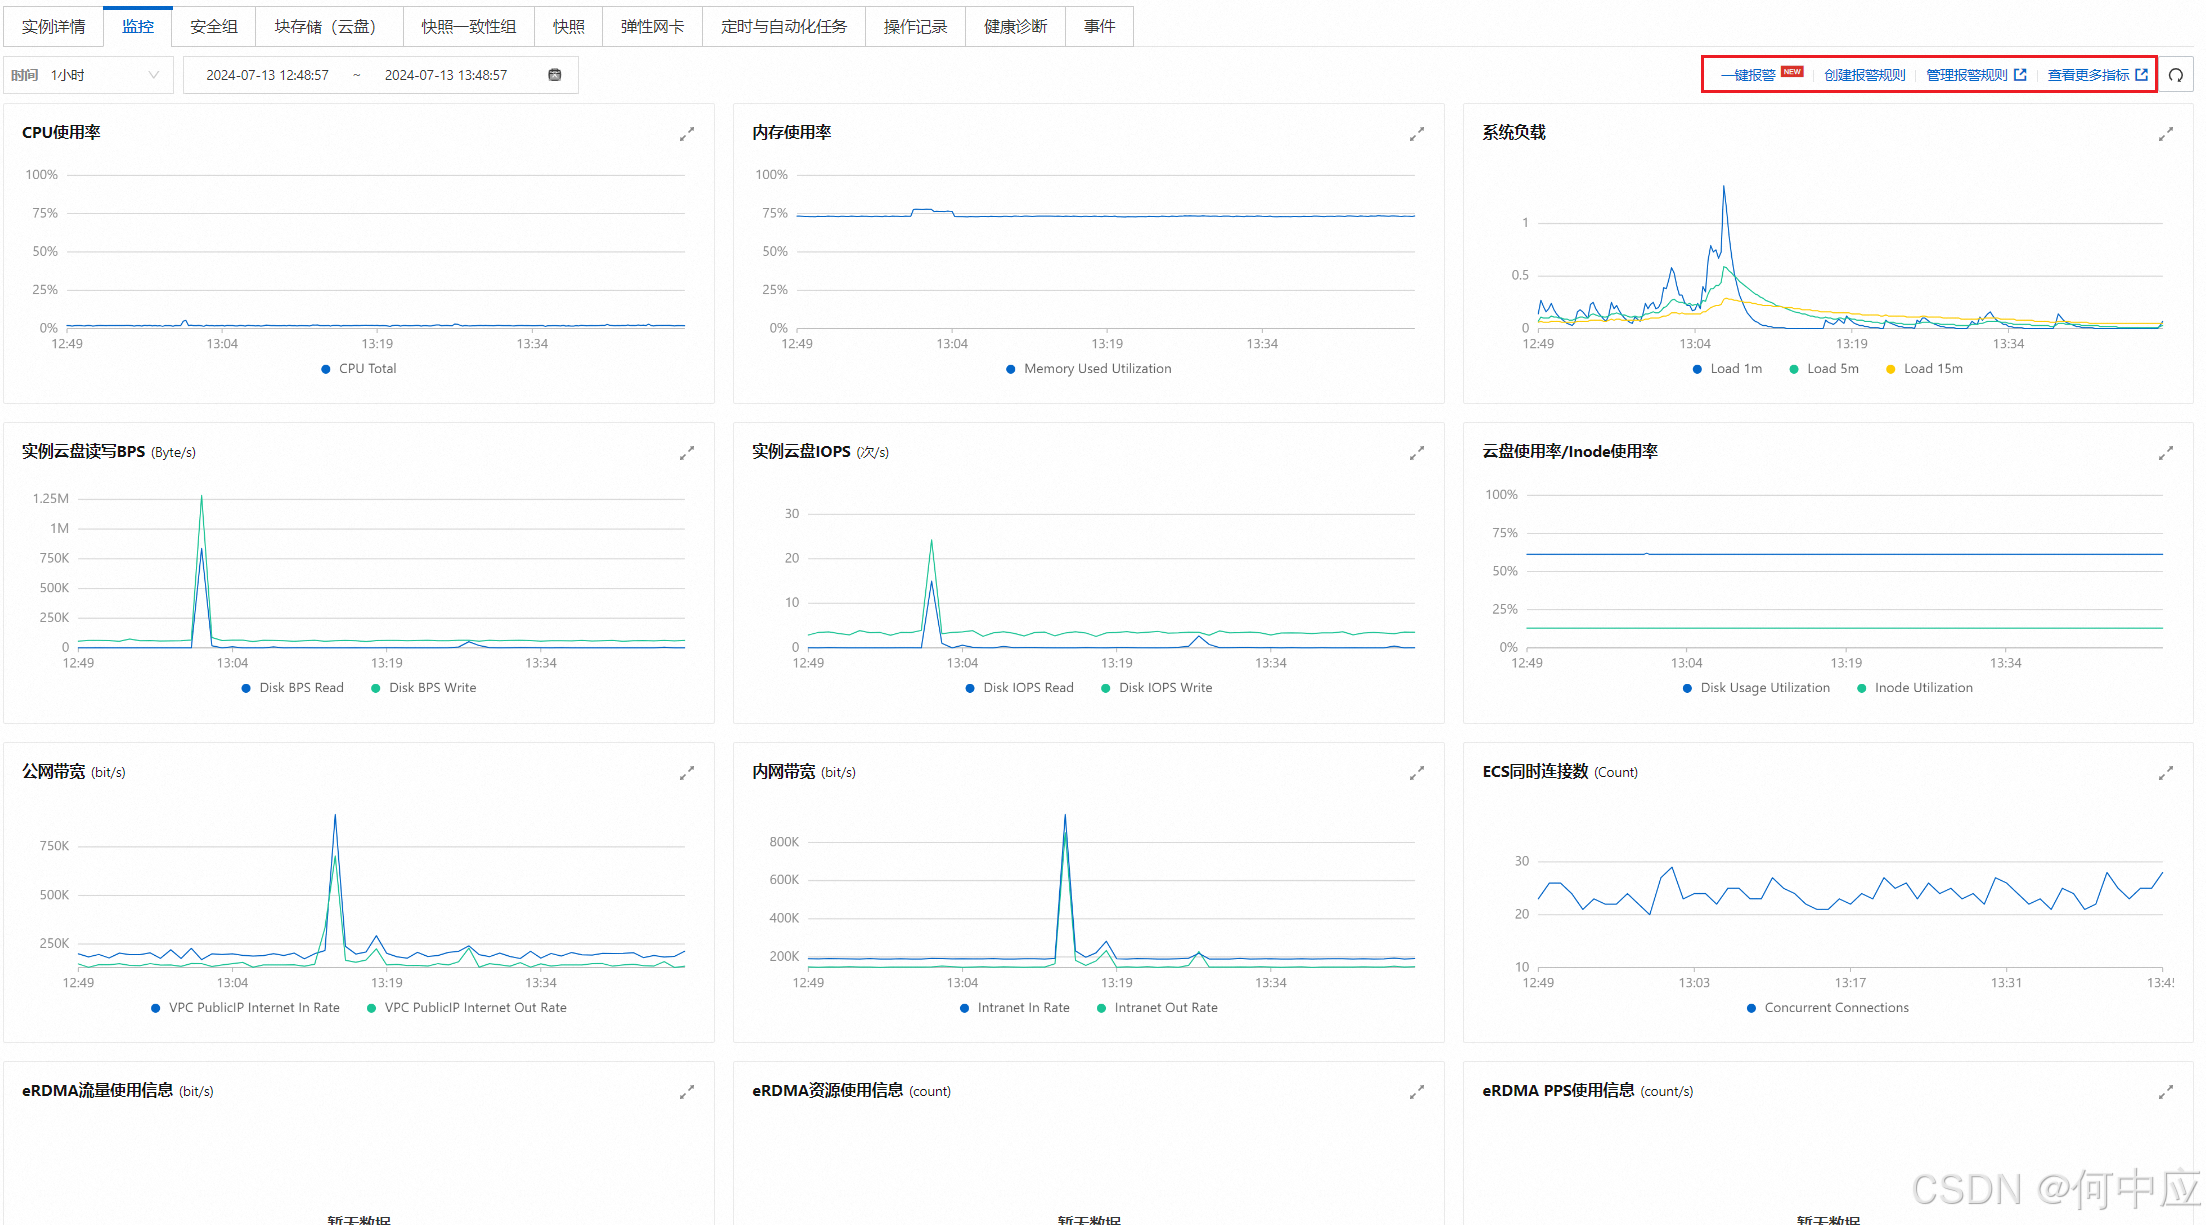Expand the 公网带宽 chart

pyautogui.click(x=687, y=773)
